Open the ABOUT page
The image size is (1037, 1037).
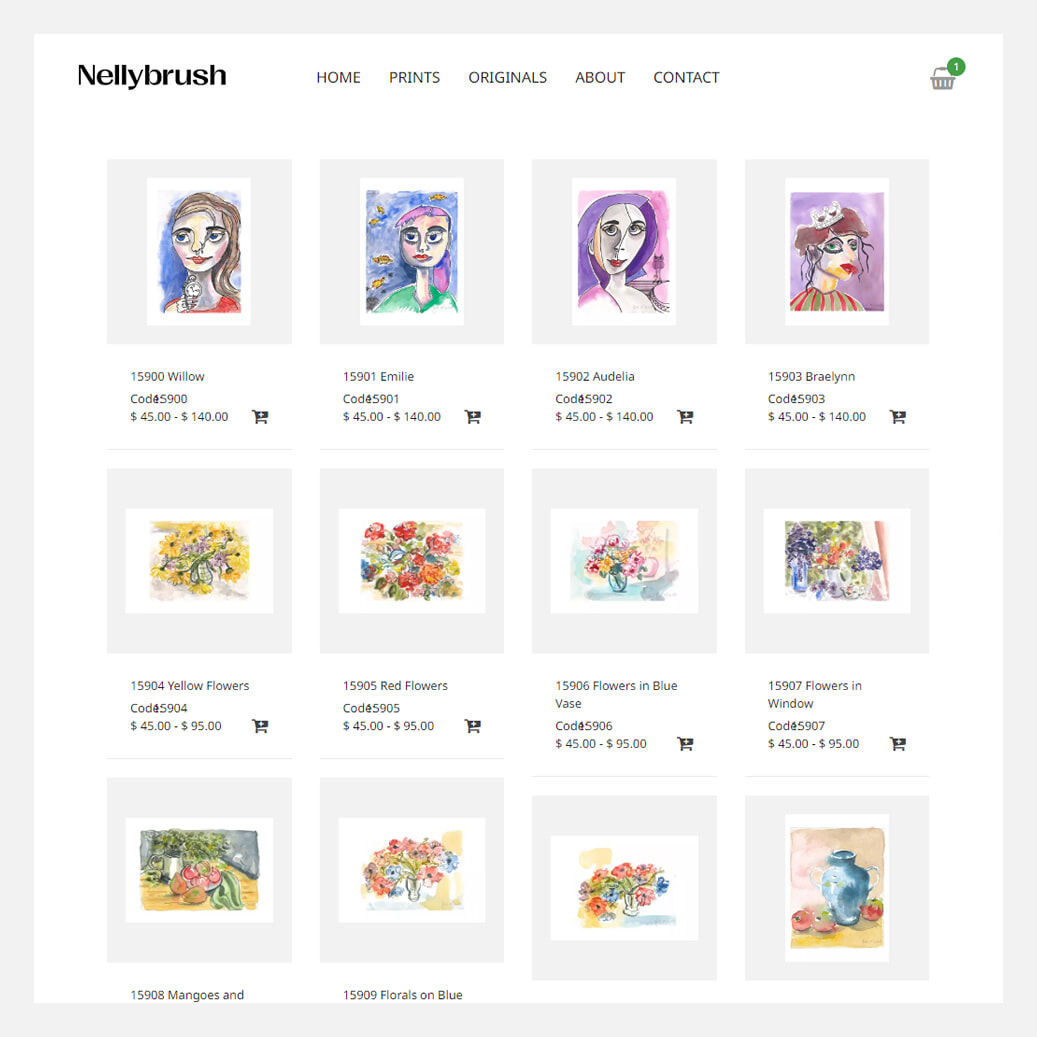[600, 77]
